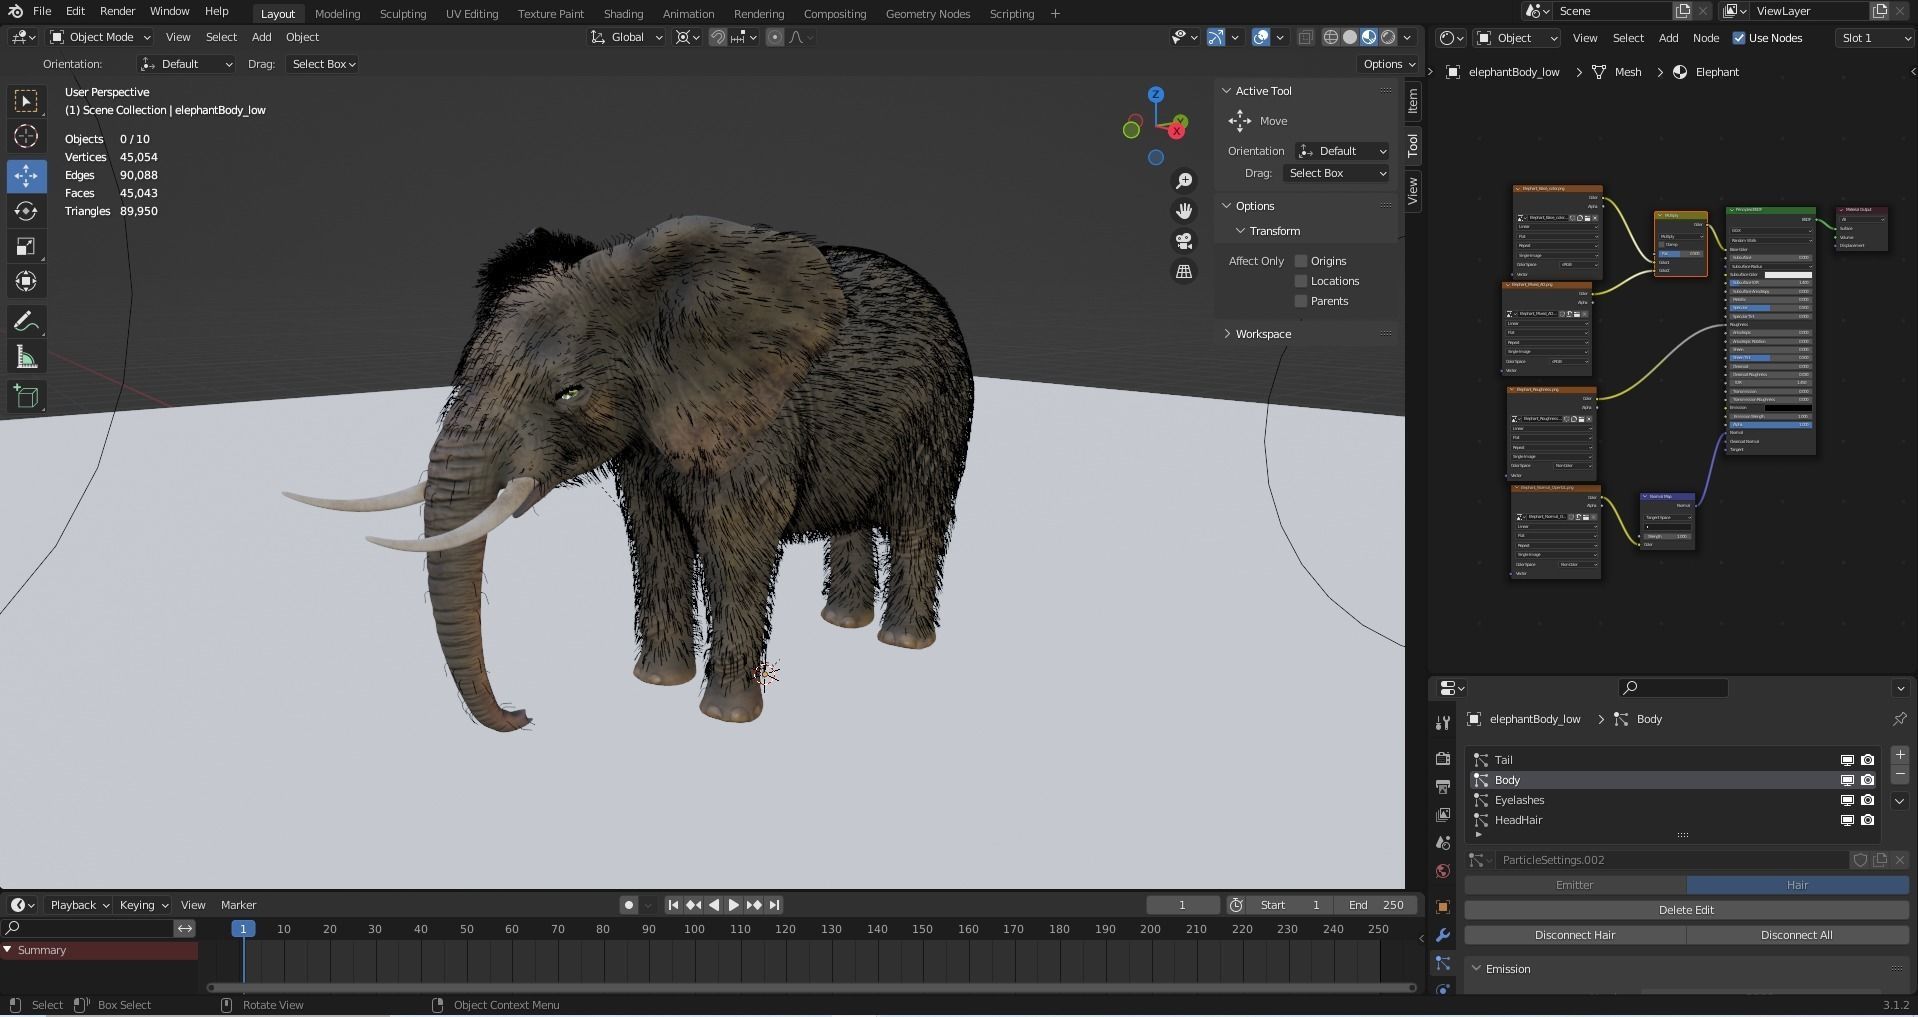Add a new particle system slot
Screen dimensions: 1918x1017
[1899, 755]
